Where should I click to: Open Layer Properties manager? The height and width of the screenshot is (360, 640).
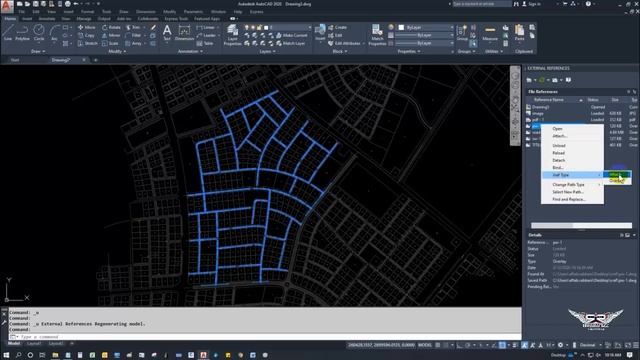[x=232, y=35]
